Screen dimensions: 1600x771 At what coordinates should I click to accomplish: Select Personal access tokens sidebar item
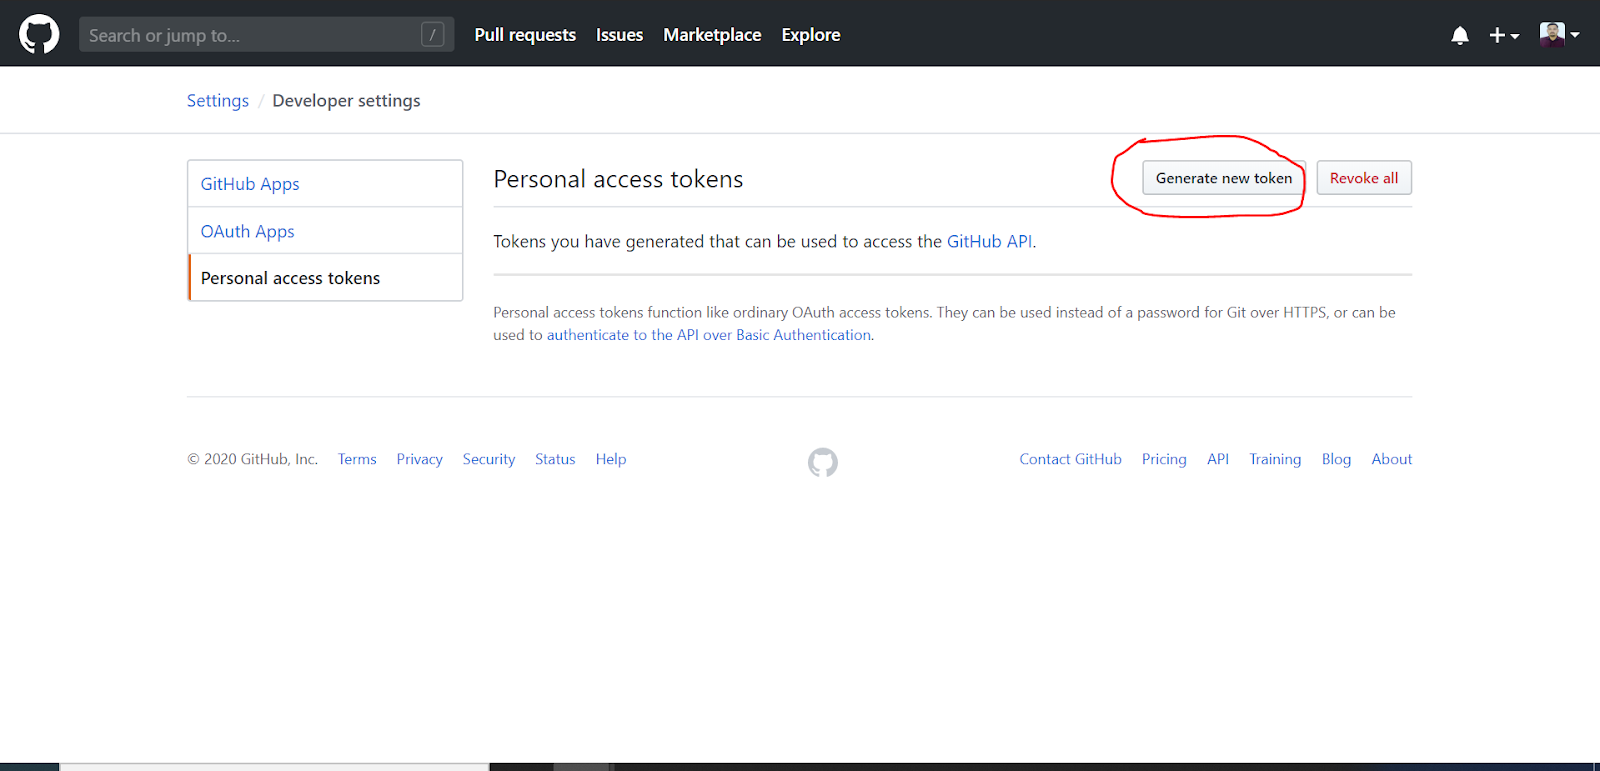coord(325,278)
